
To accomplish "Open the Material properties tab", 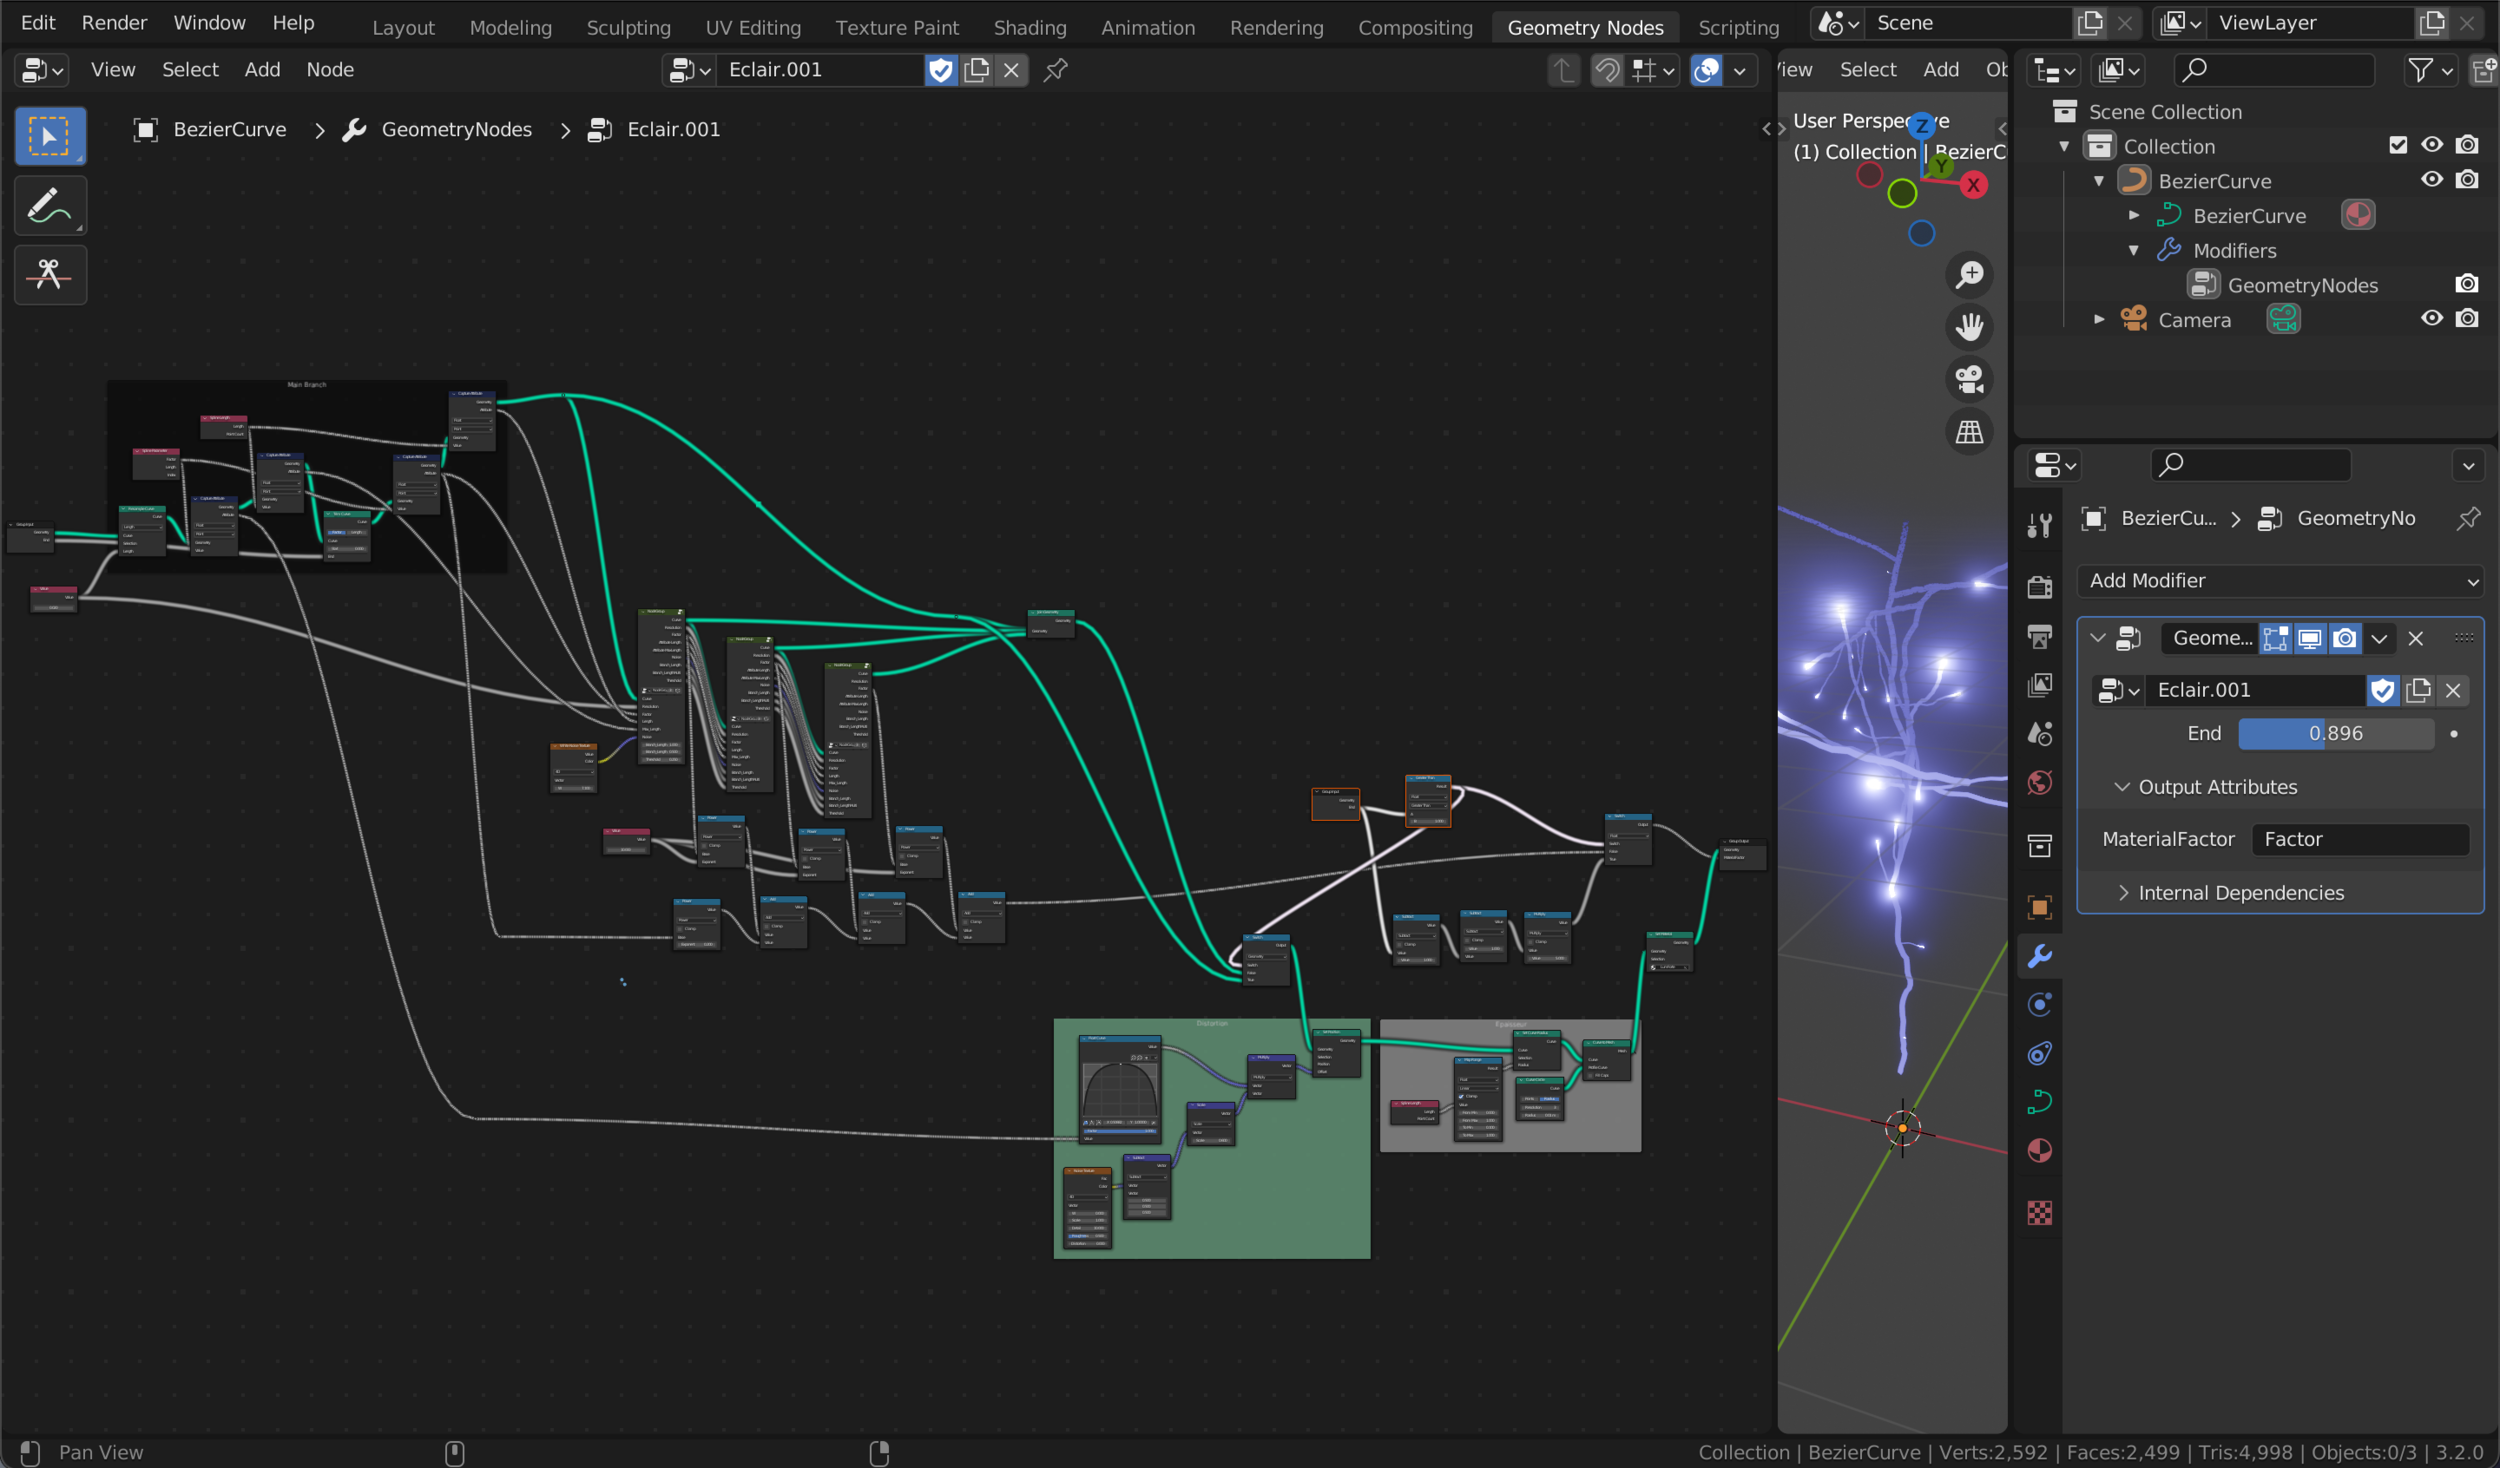I will click(2039, 1151).
